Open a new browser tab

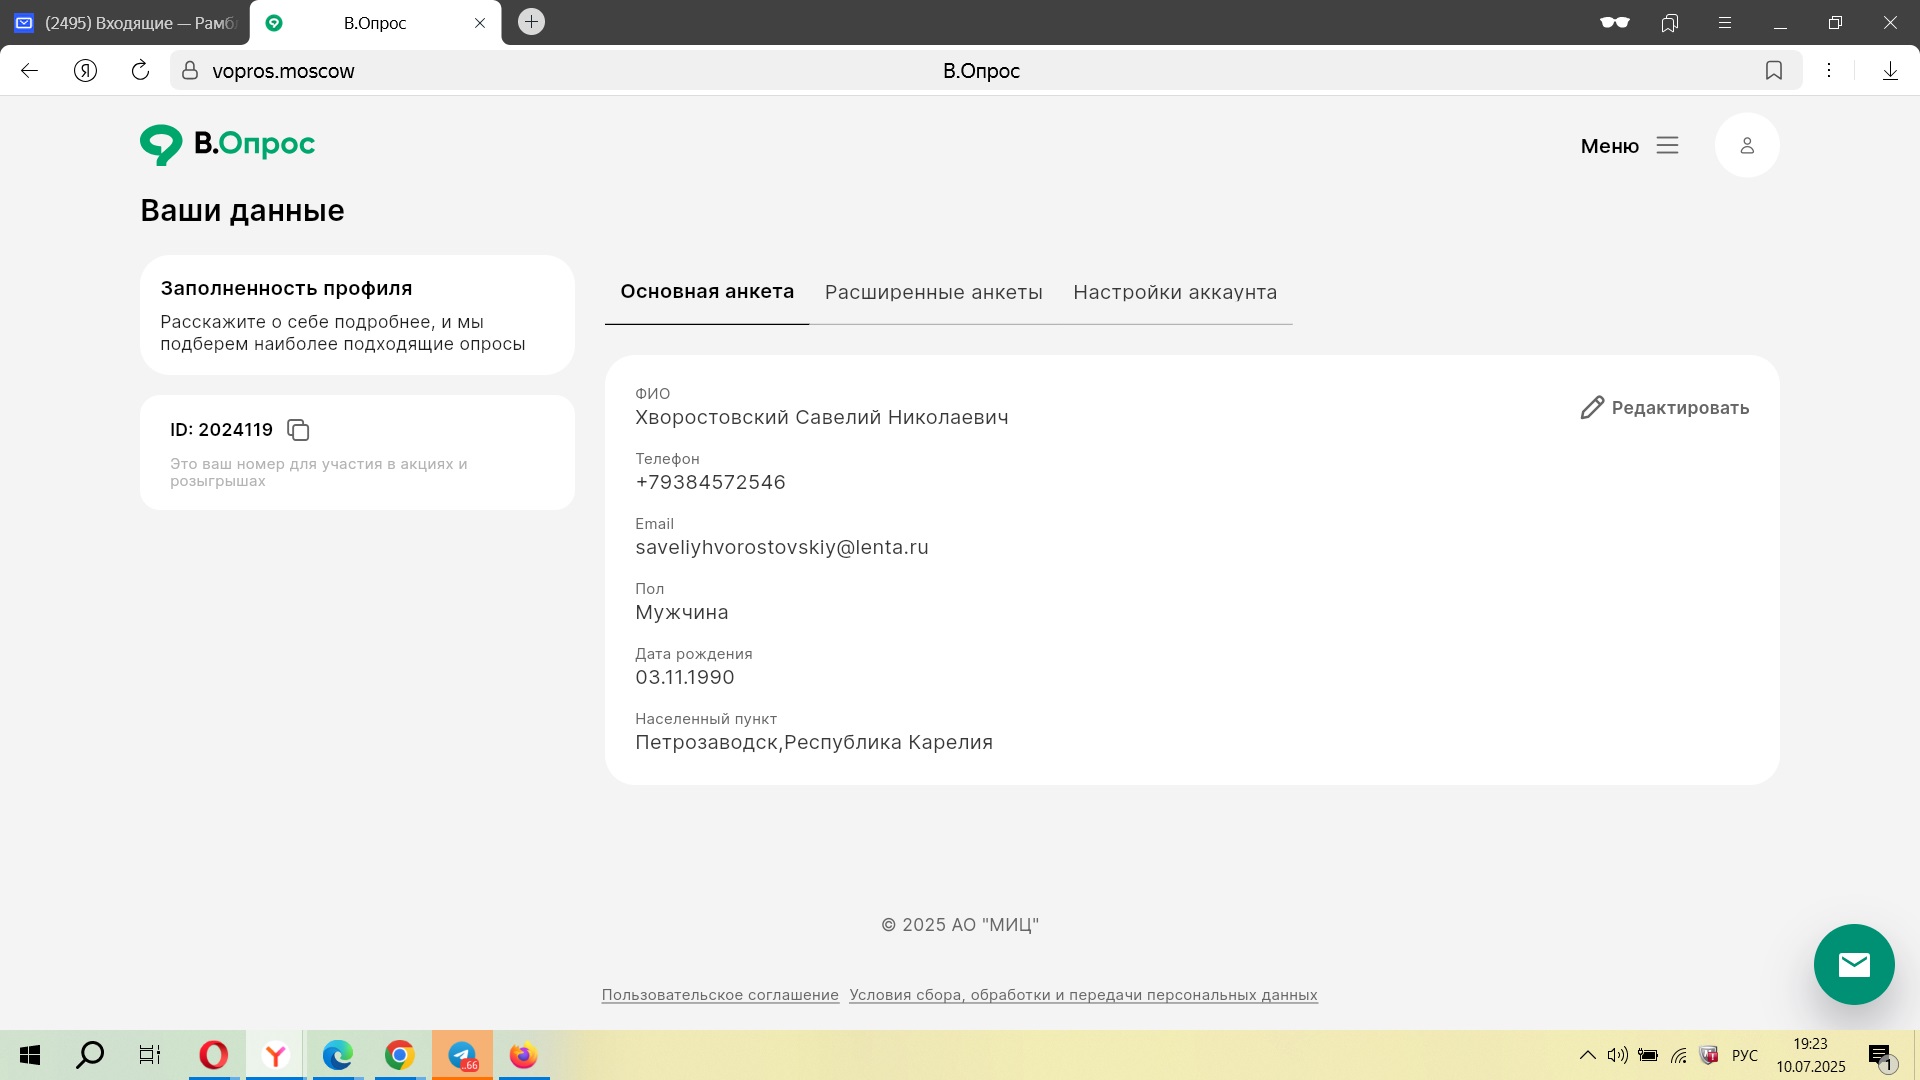(531, 22)
